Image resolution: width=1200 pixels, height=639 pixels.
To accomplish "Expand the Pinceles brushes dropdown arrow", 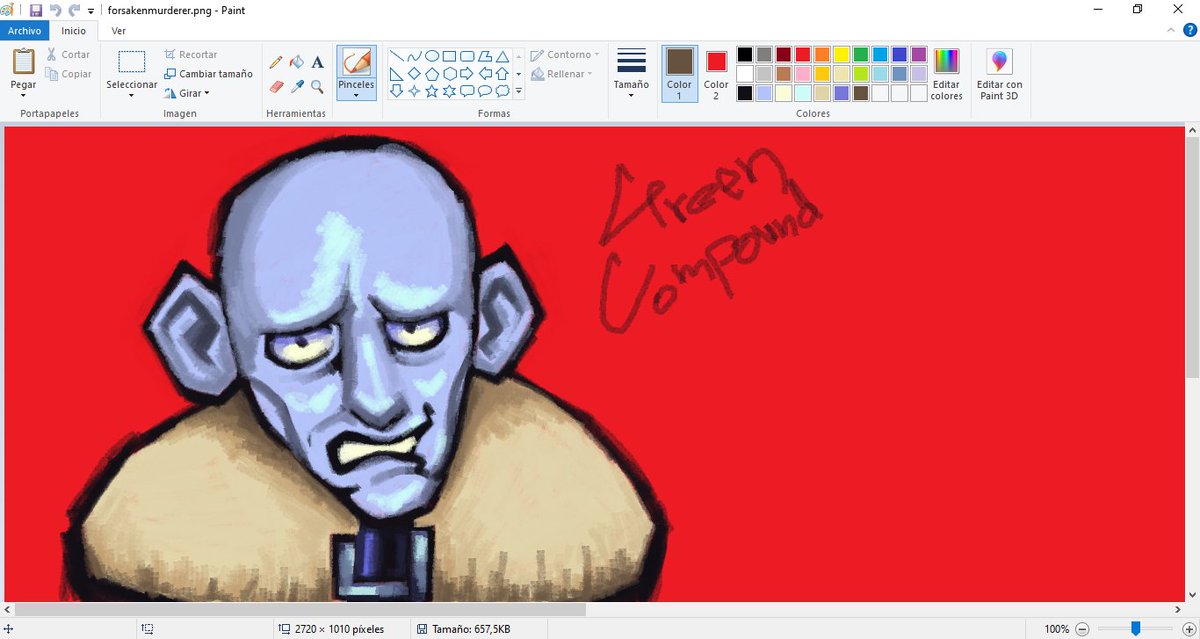I will pyautogui.click(x=356, y=96).
